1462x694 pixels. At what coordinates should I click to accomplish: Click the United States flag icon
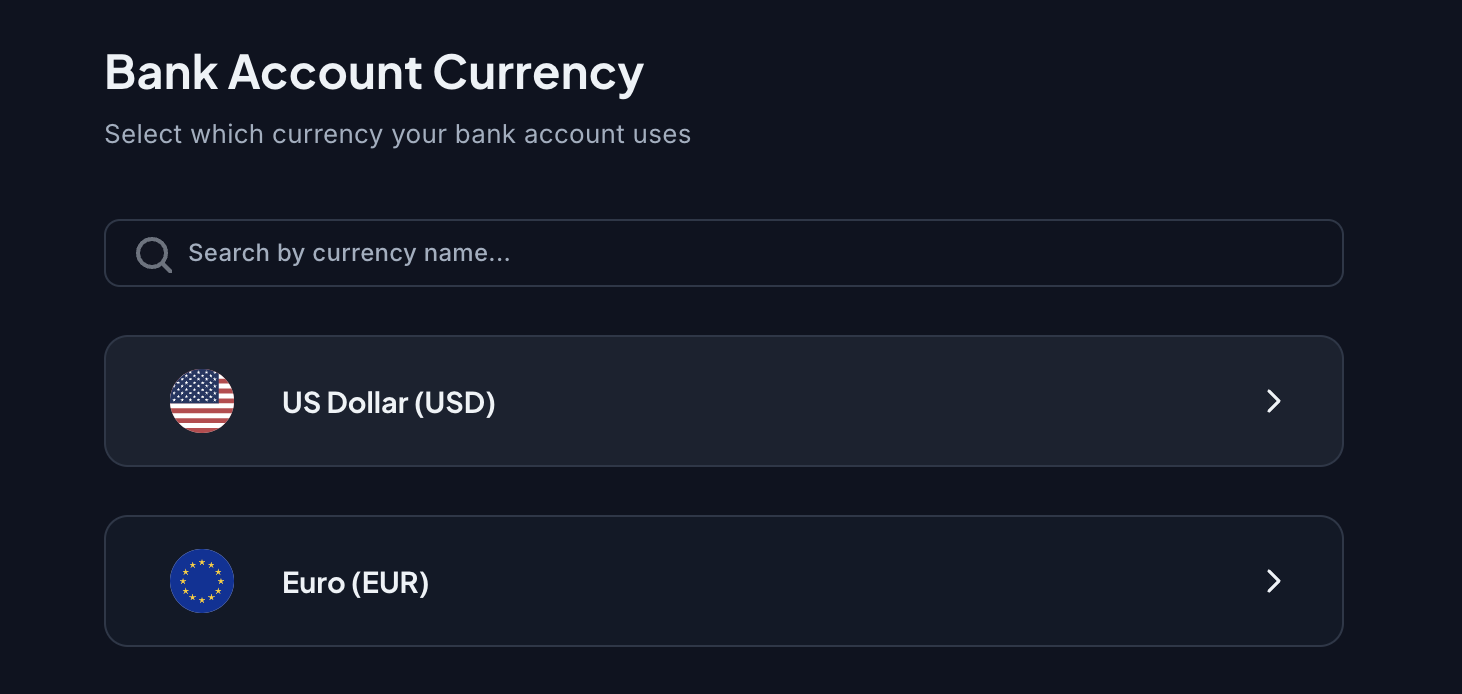click(202, 401)
